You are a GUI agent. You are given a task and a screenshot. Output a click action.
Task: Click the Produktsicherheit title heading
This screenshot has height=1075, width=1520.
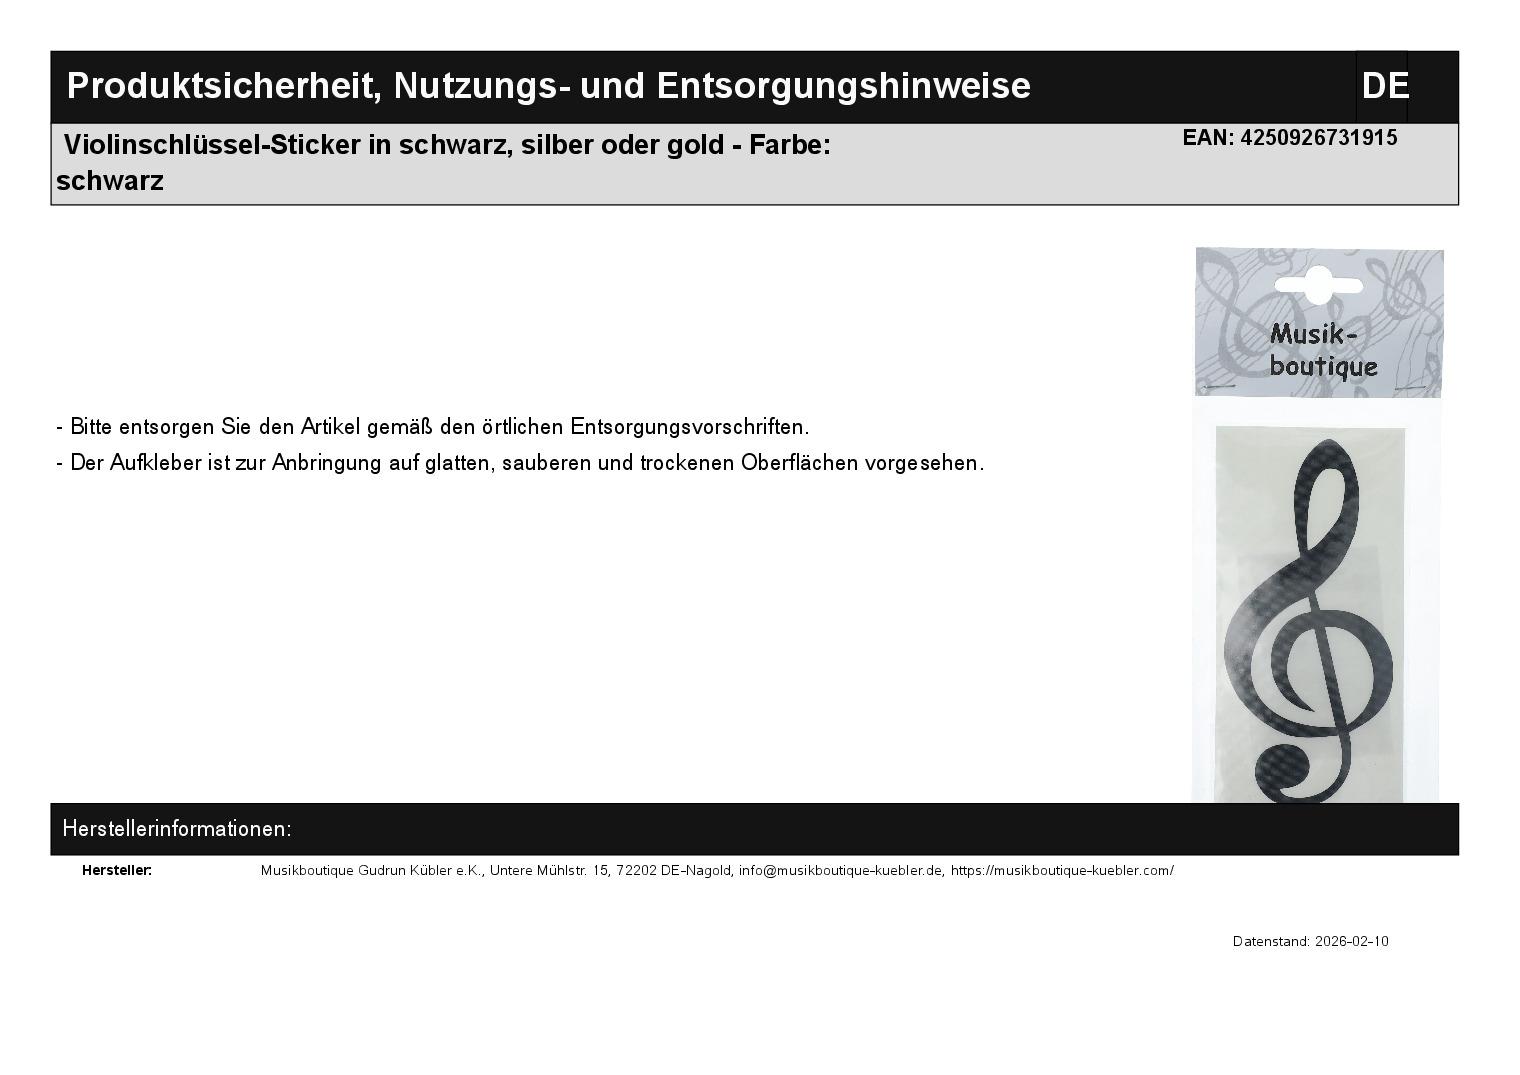click(548, 86)
